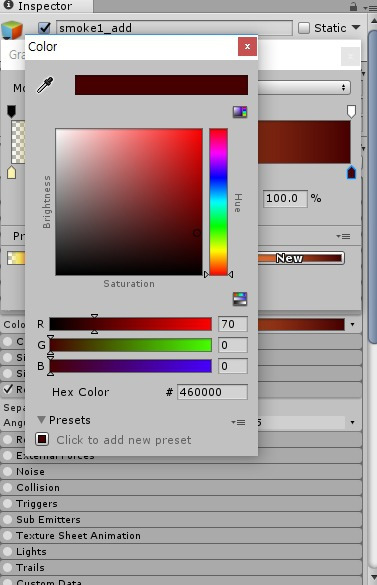Enable the Static checkbox
Screen dimensions: 377x585
pos(304,28)
